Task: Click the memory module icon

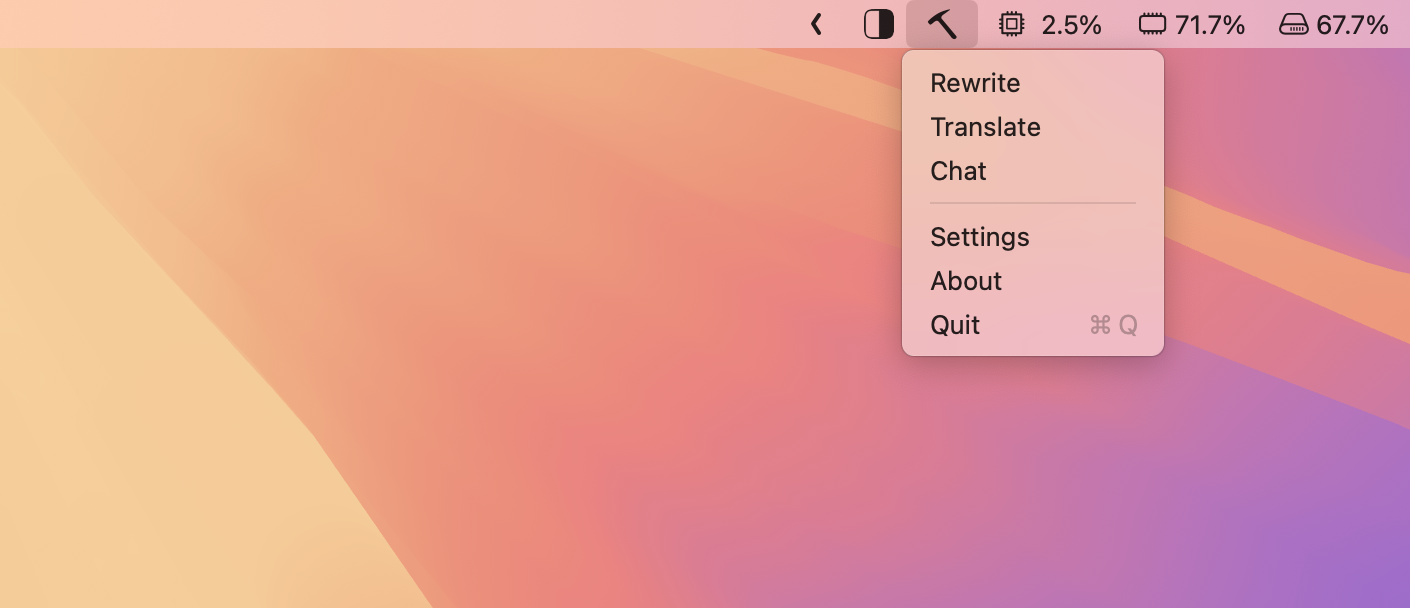Action: click(x=1153, y=24)
